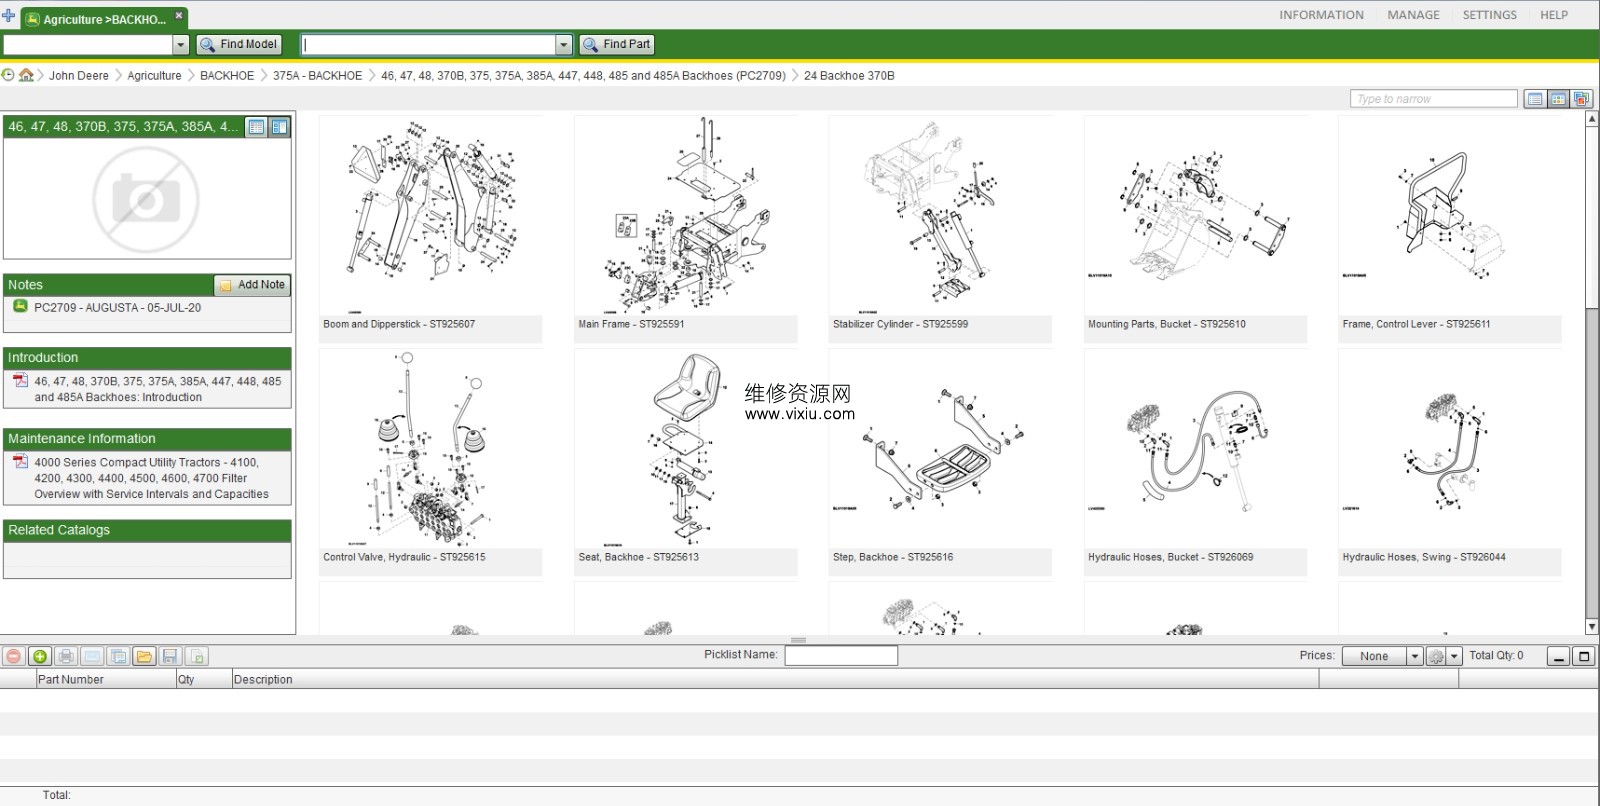1600x806 pixels.
Task: Open the Prices None dropdown
Action: tap(1382, 656)
